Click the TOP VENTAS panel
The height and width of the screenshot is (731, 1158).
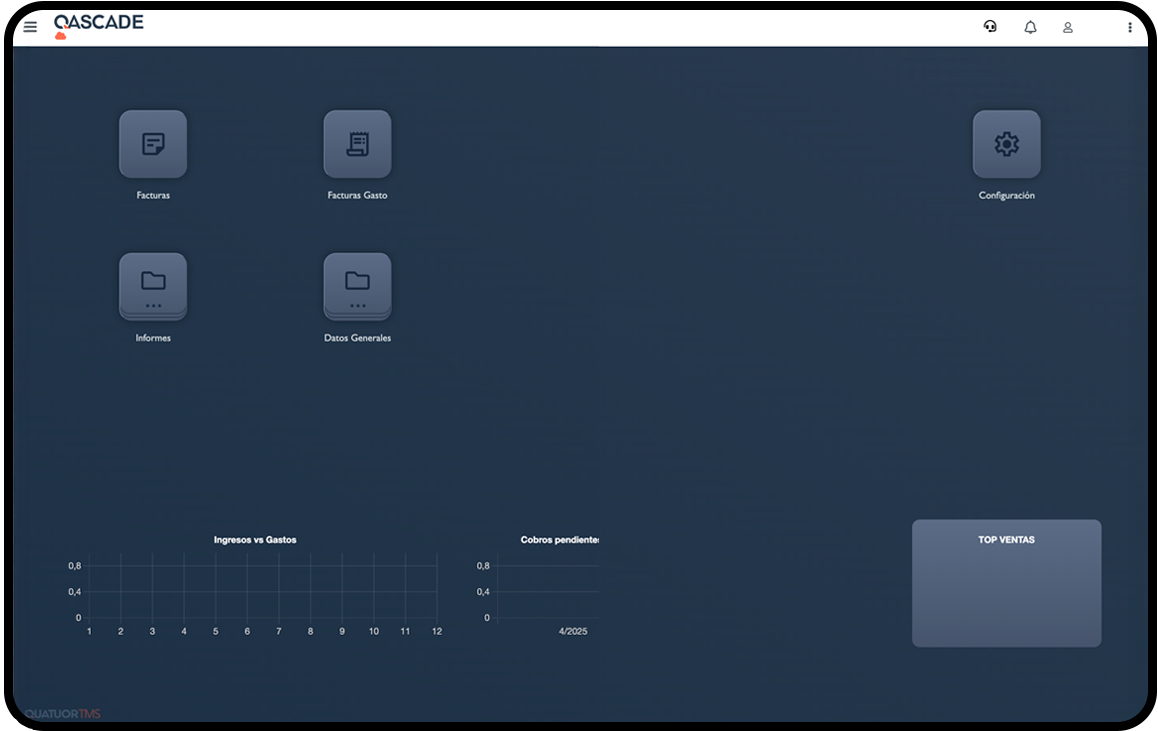coord(1006,583)
